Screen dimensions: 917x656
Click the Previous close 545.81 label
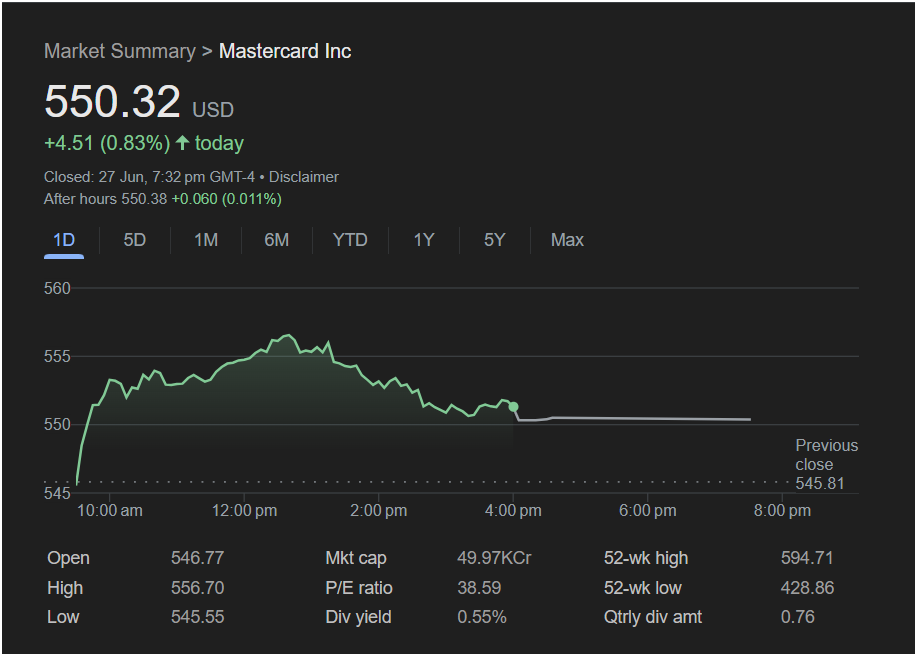point(826,464)
